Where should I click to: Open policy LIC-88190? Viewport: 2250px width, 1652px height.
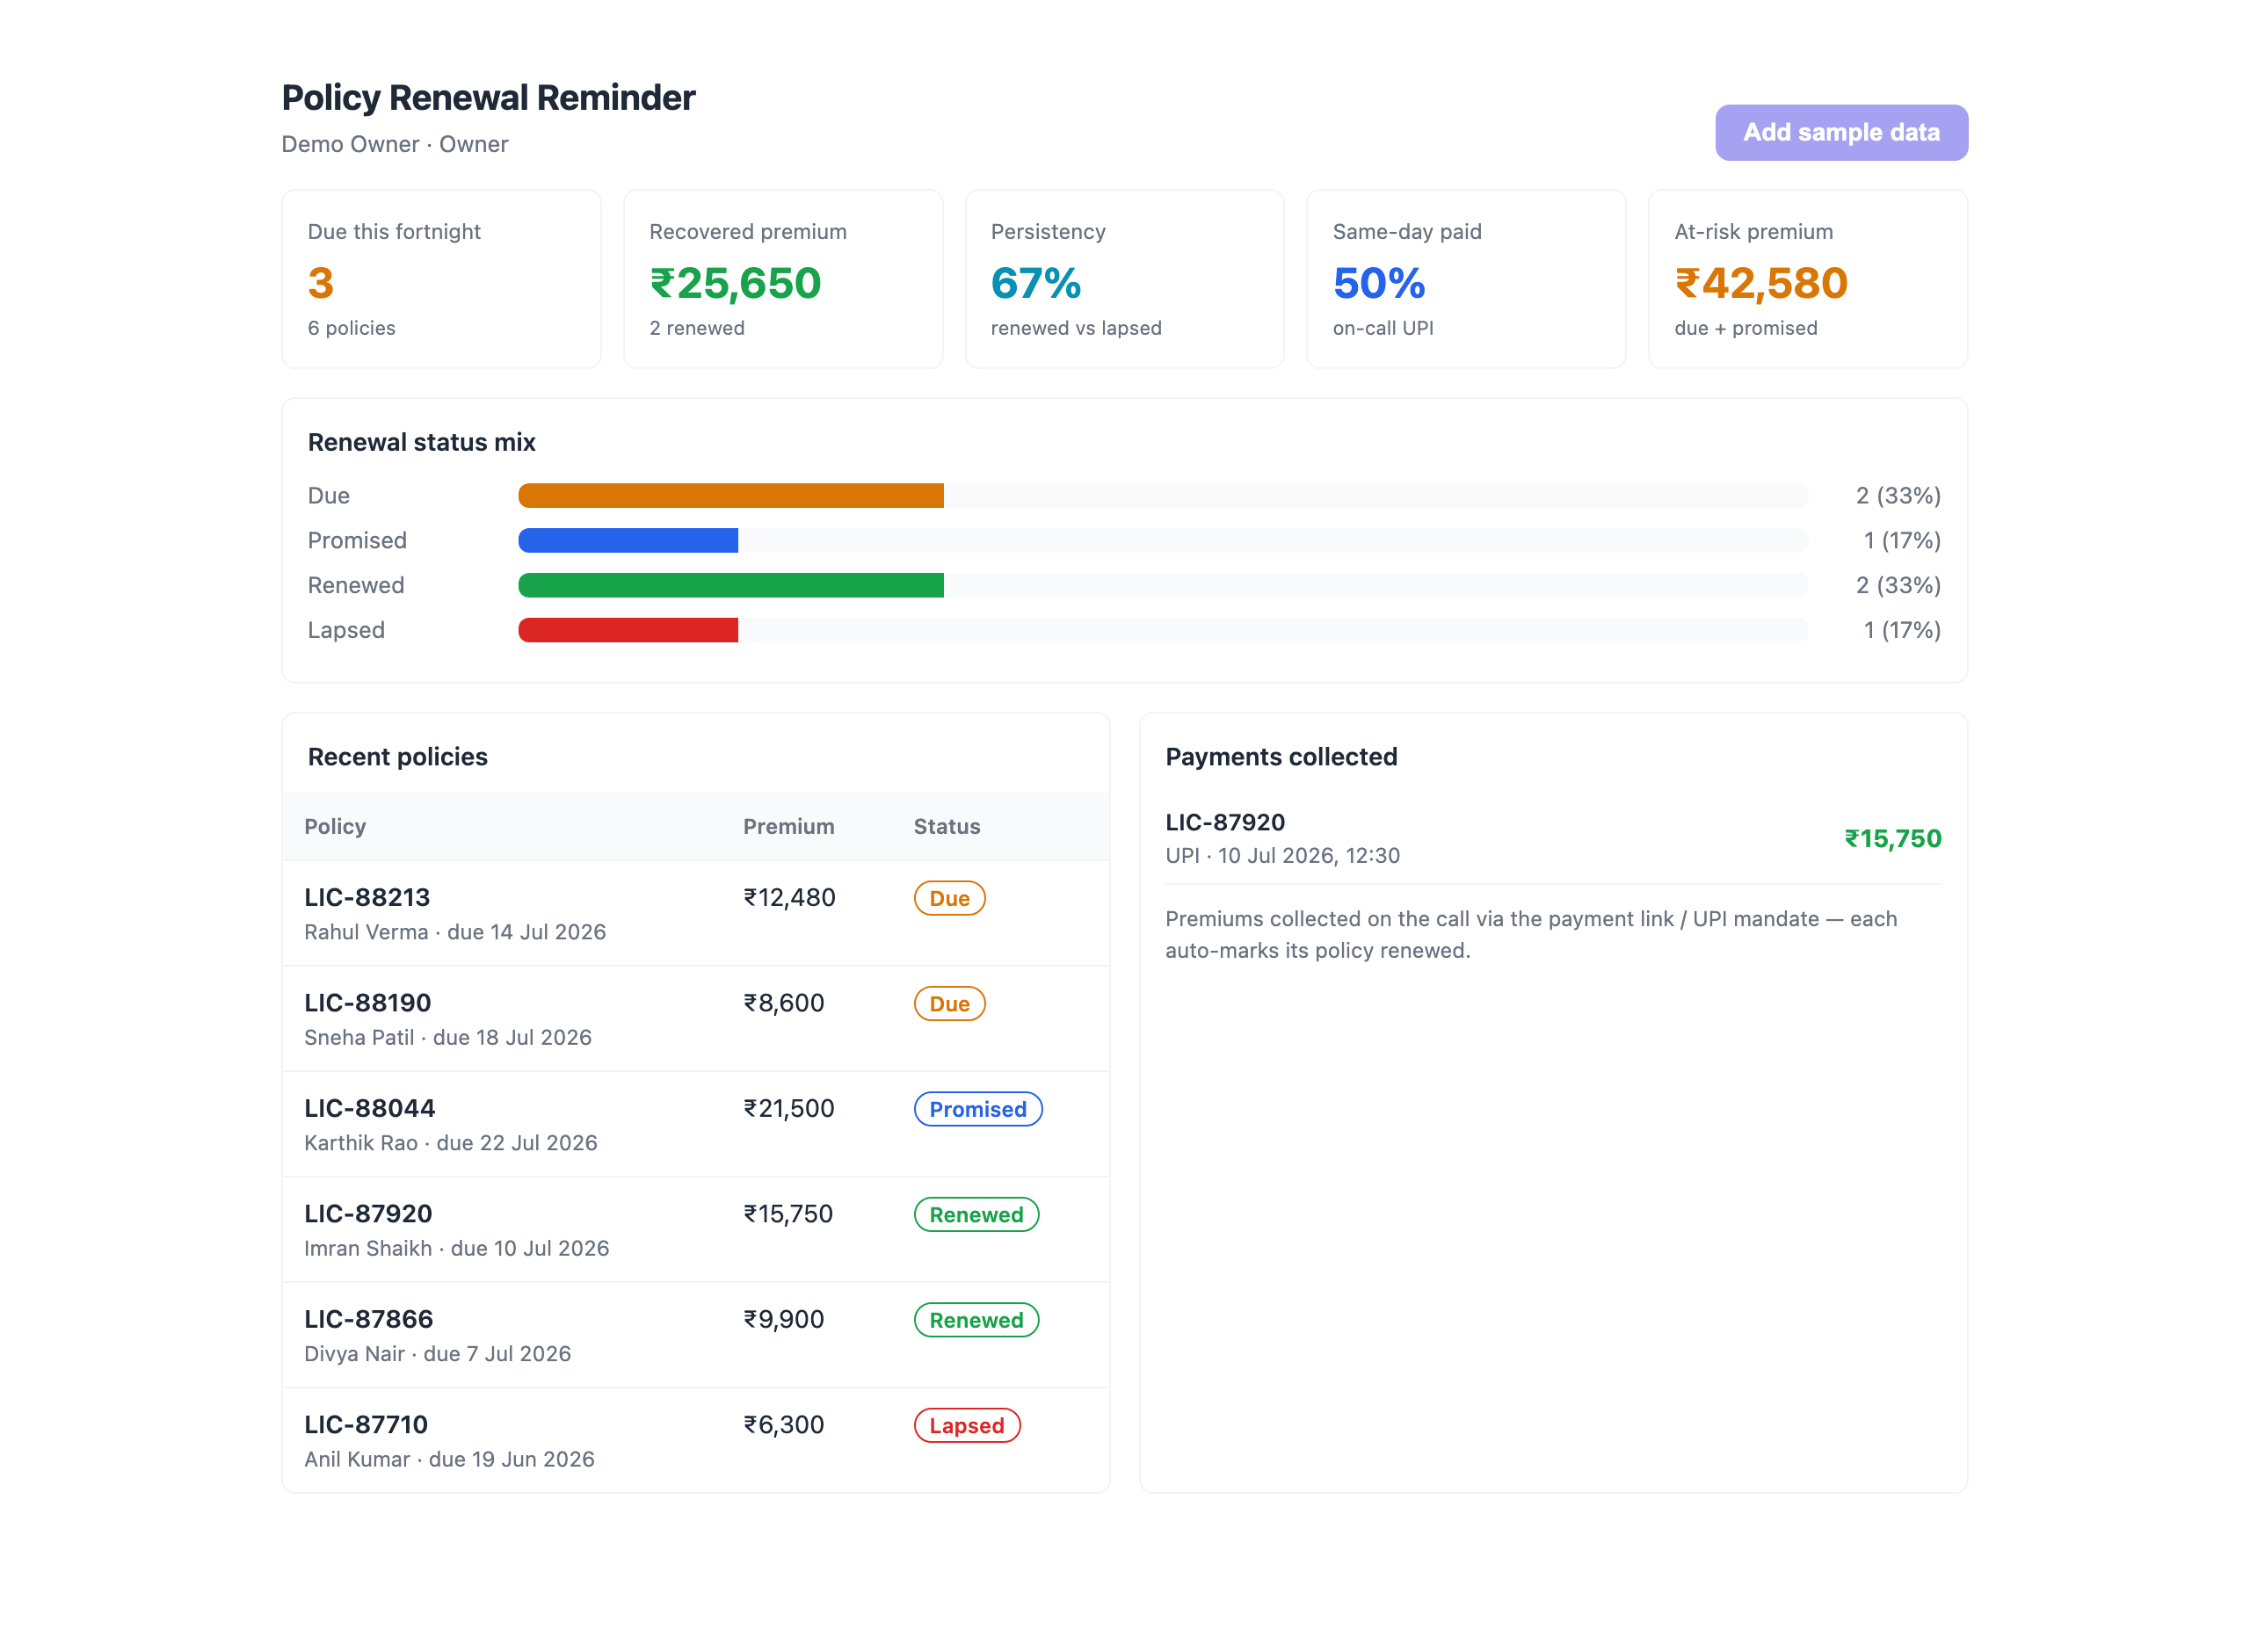pyautogui.click(x=367, y=1002)
